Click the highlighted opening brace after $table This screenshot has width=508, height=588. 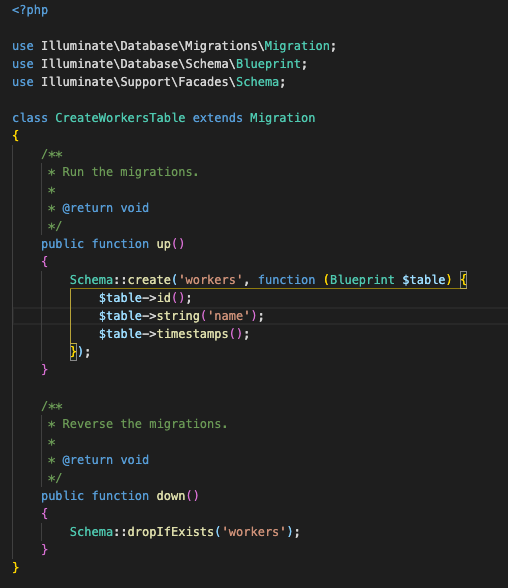tap(463, 280)
